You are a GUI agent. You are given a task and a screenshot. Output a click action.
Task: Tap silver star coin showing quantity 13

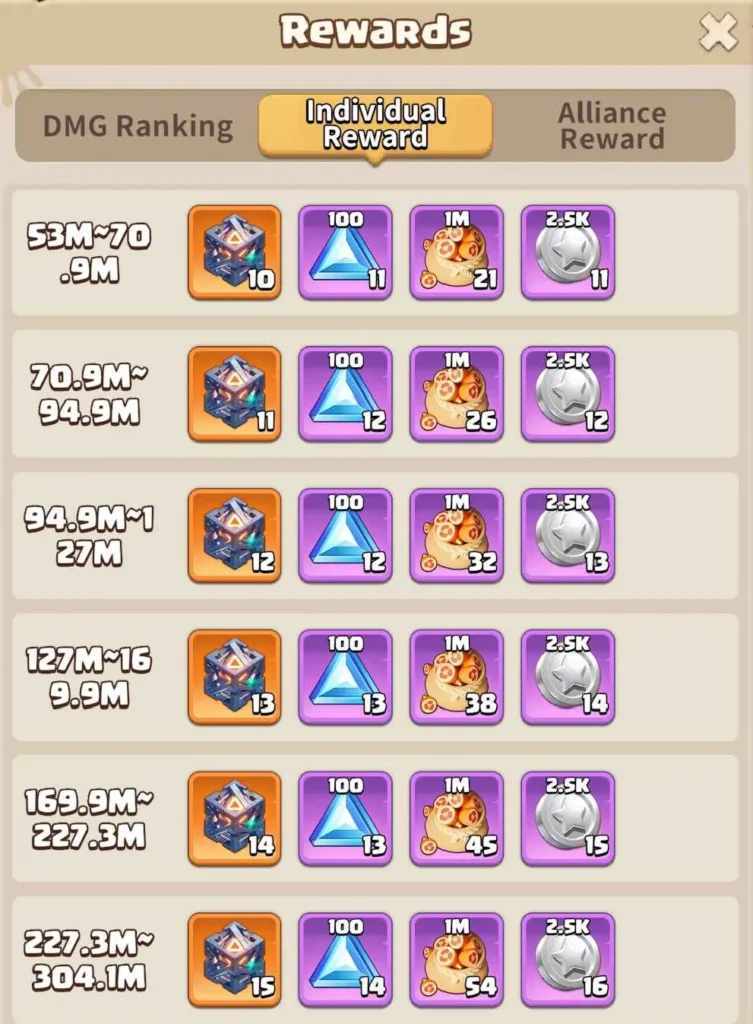(568, 536)
